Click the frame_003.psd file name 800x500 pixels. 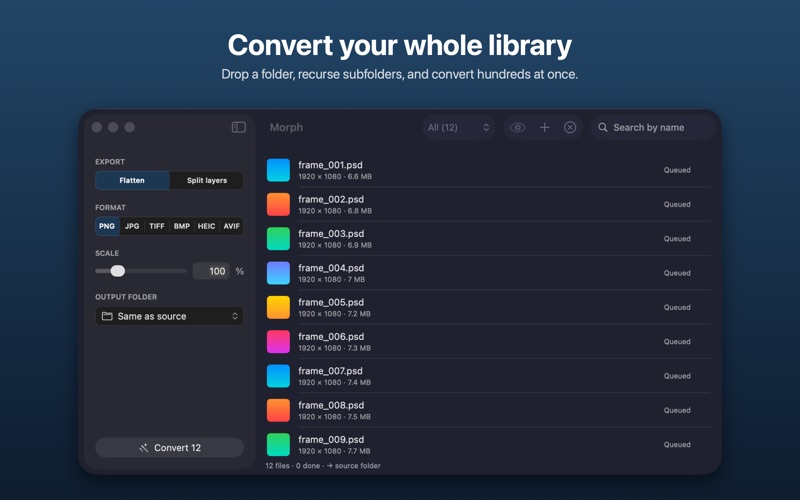point(331,233)
